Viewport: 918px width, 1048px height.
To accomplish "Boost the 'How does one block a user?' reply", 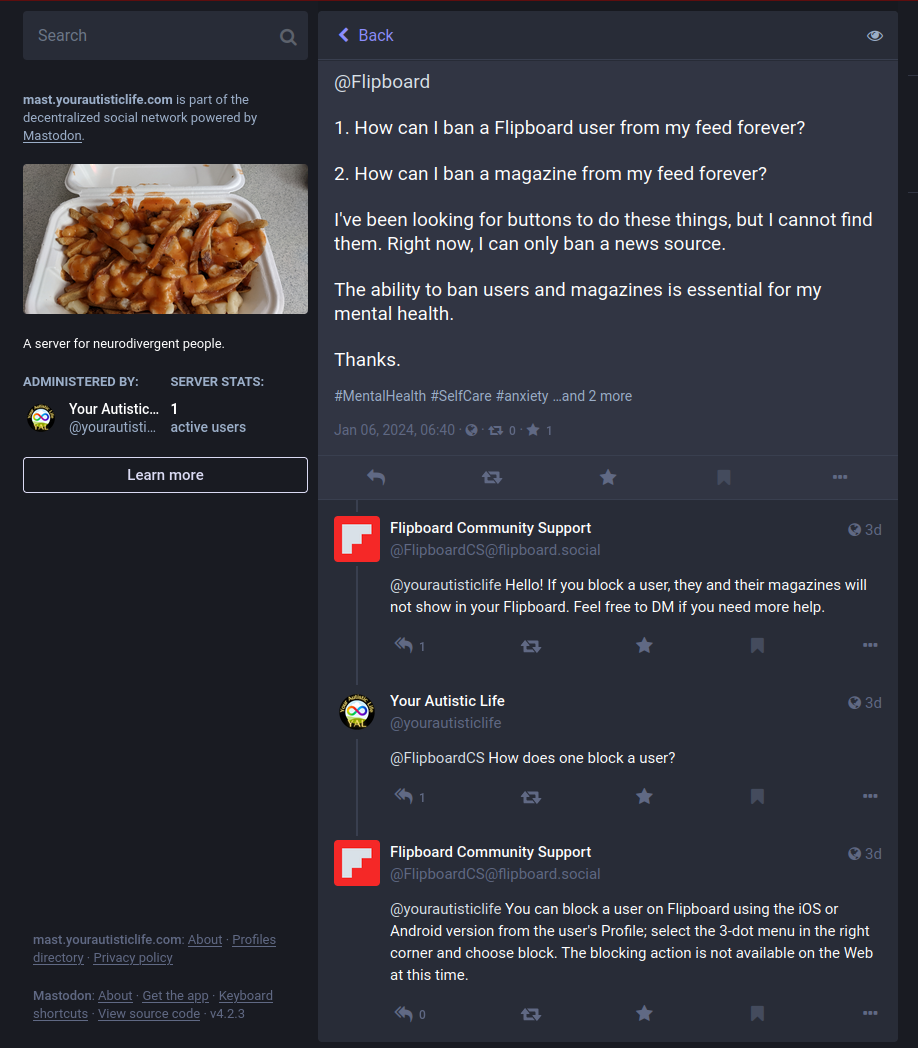I will tap(531, 797).
